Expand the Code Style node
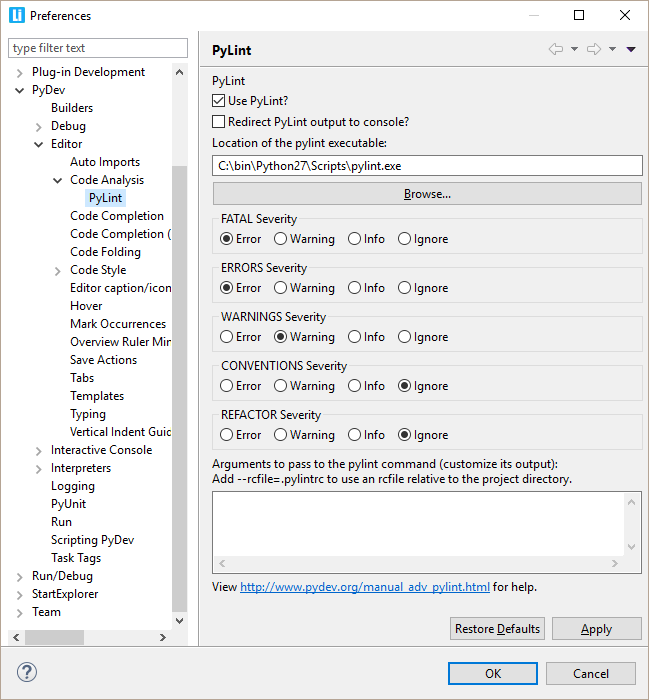Screen dimensions: 649x700 click(58, 271)
